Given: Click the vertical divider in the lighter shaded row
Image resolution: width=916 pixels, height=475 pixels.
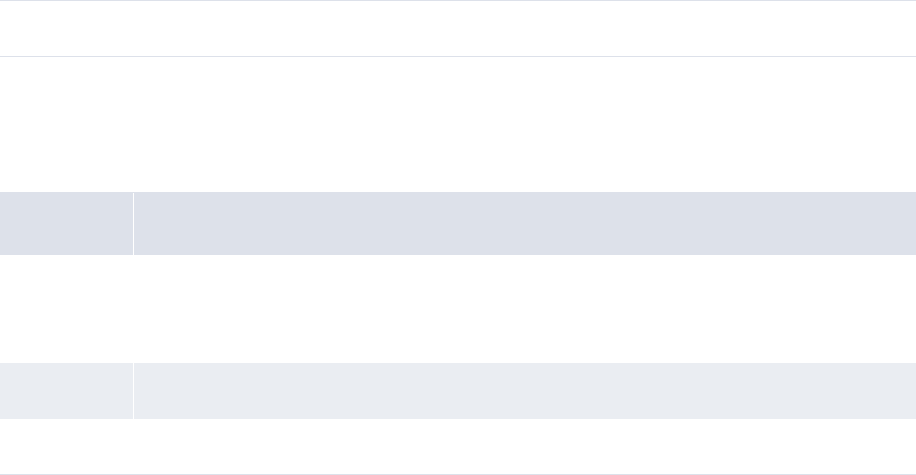Looking at the screenshot, I should pyautogui.click(x=133, y=391).
